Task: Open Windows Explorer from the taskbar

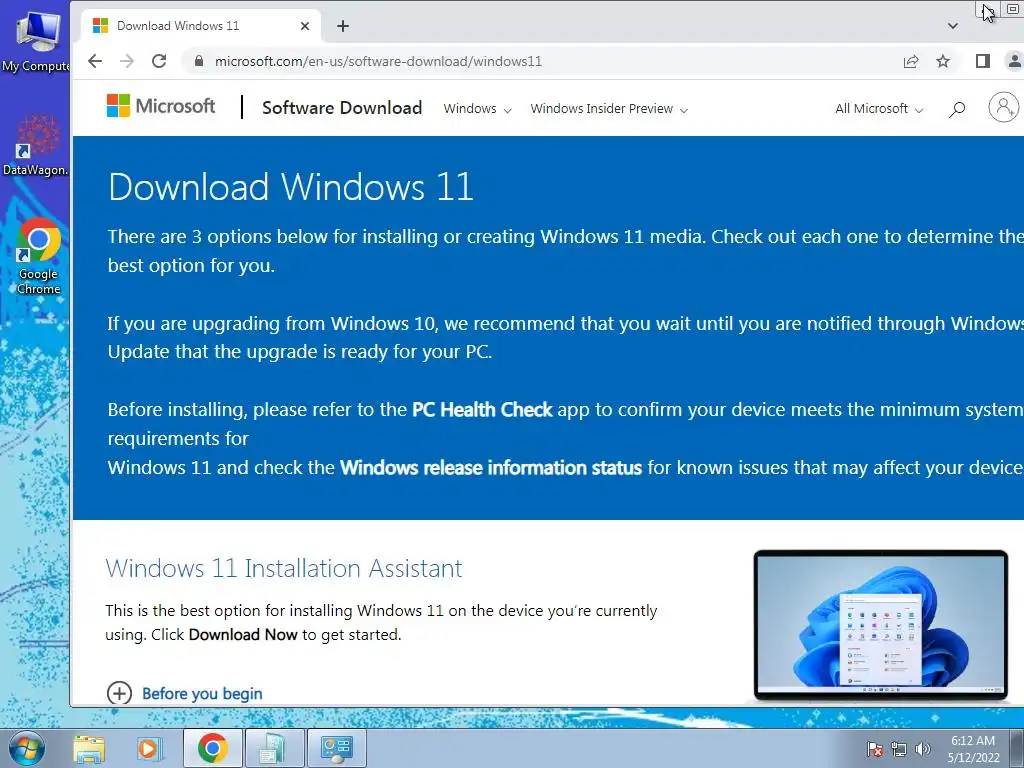Action: click(x=89, y=748)
